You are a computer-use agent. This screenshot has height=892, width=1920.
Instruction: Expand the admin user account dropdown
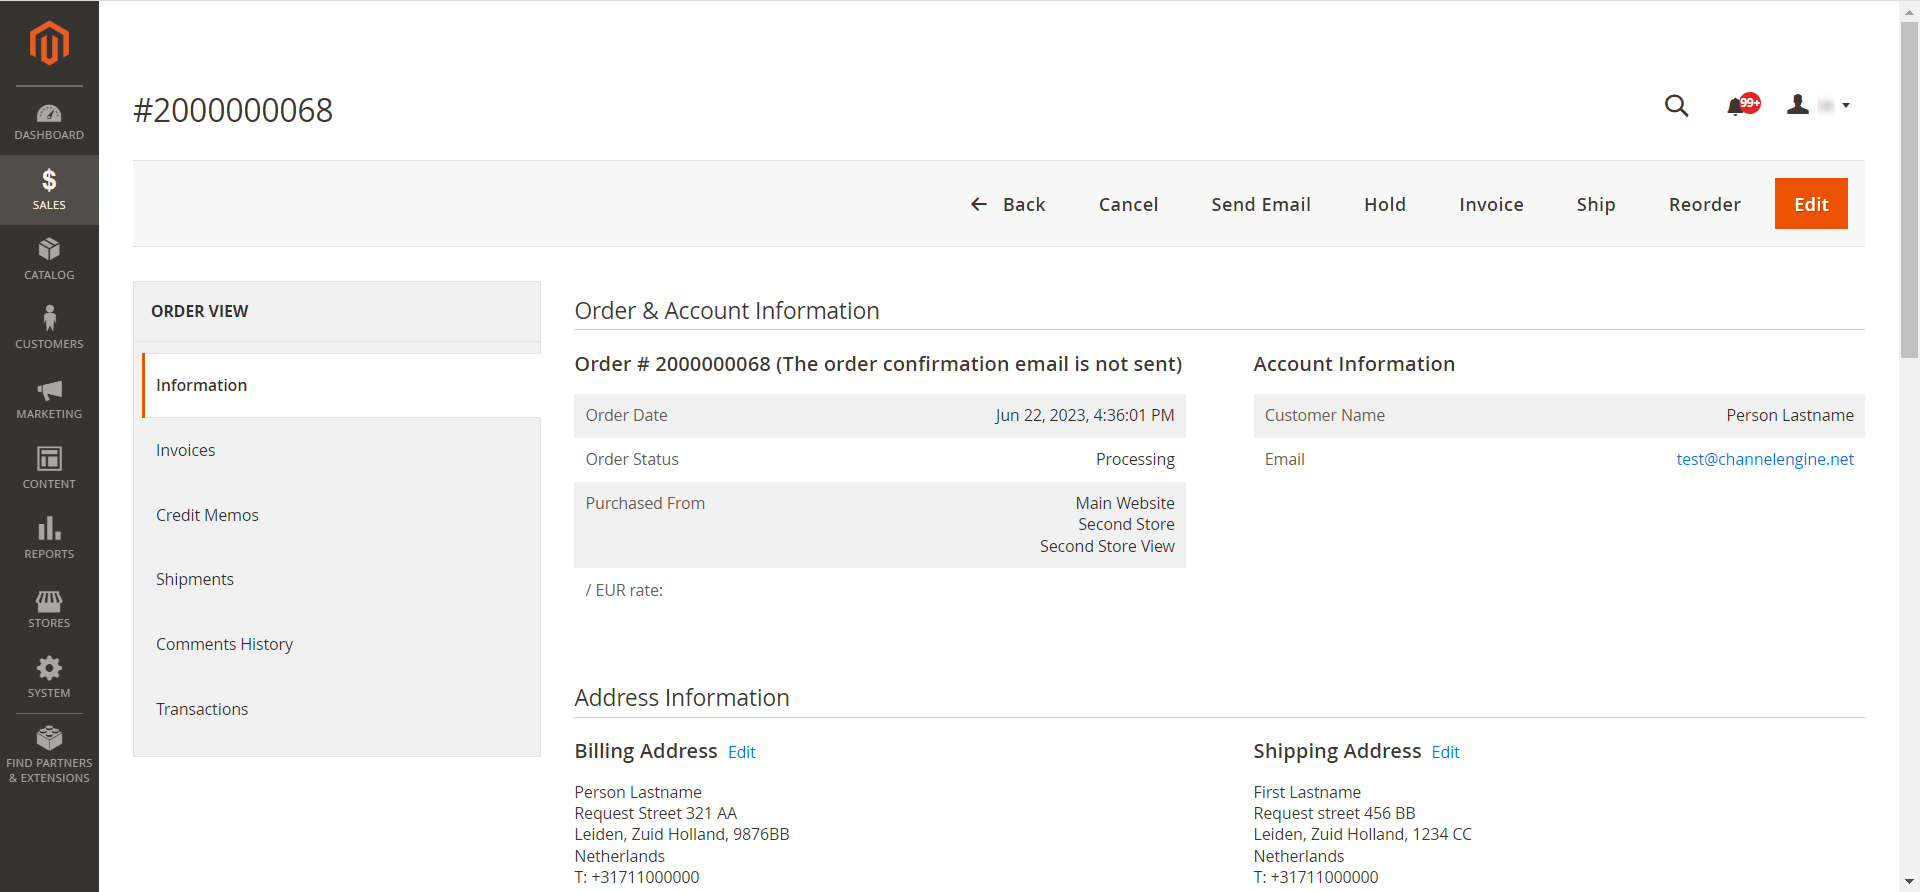coord(1817,105)
